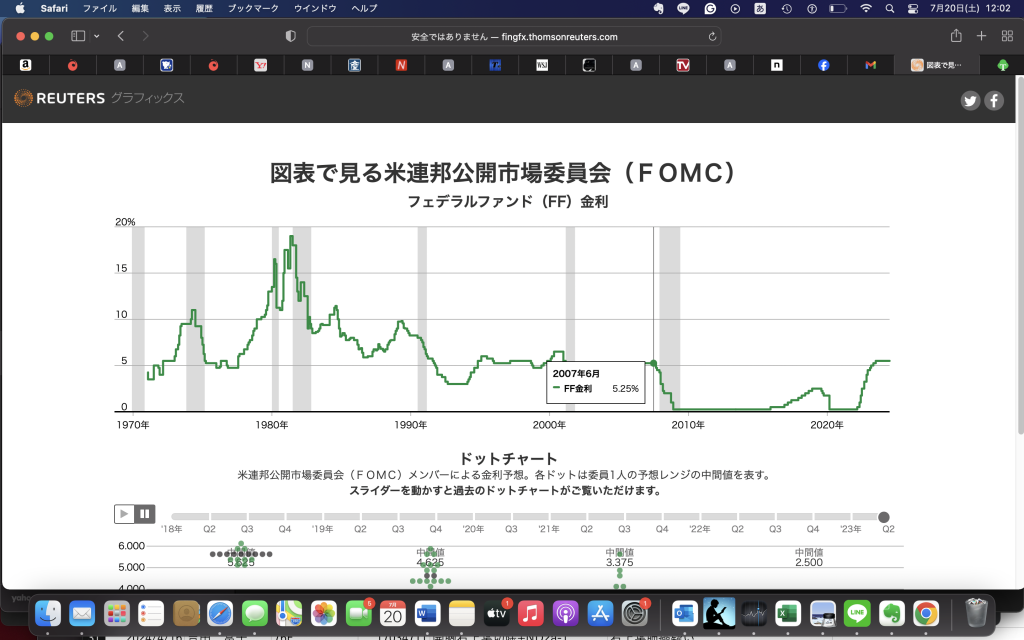Pause the dot chart animation
The width and height of the screenshot is (1024, 640).
(x=145, y=514)
